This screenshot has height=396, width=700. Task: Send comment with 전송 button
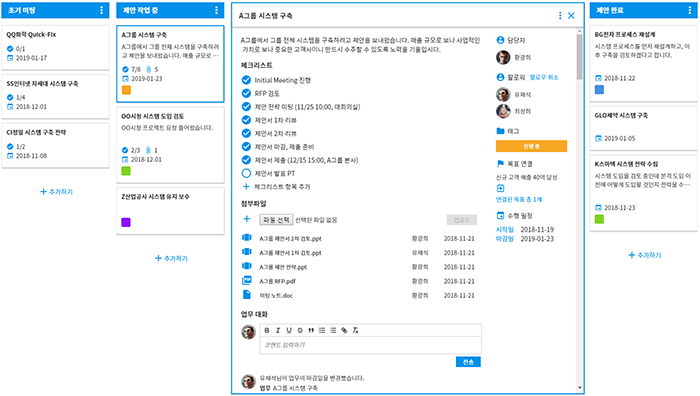468,362
